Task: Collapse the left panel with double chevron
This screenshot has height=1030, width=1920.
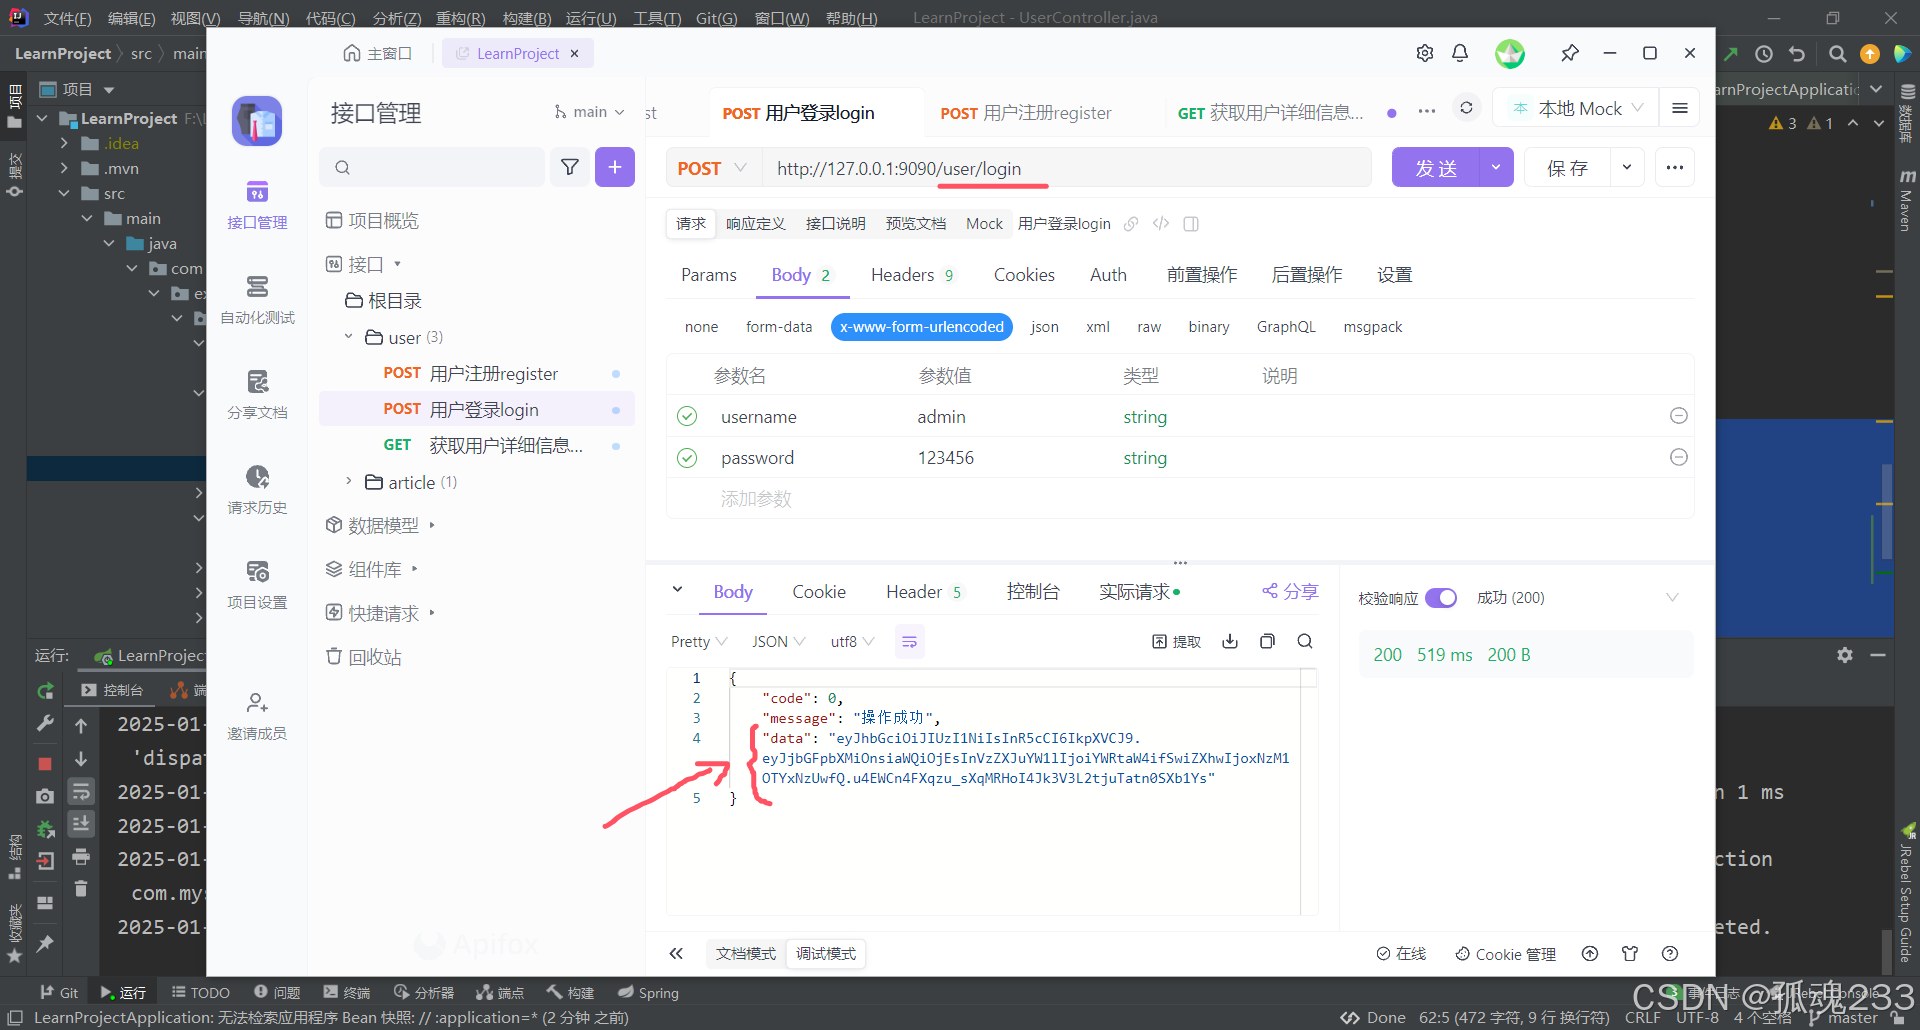Action: [x=676, y=953]
